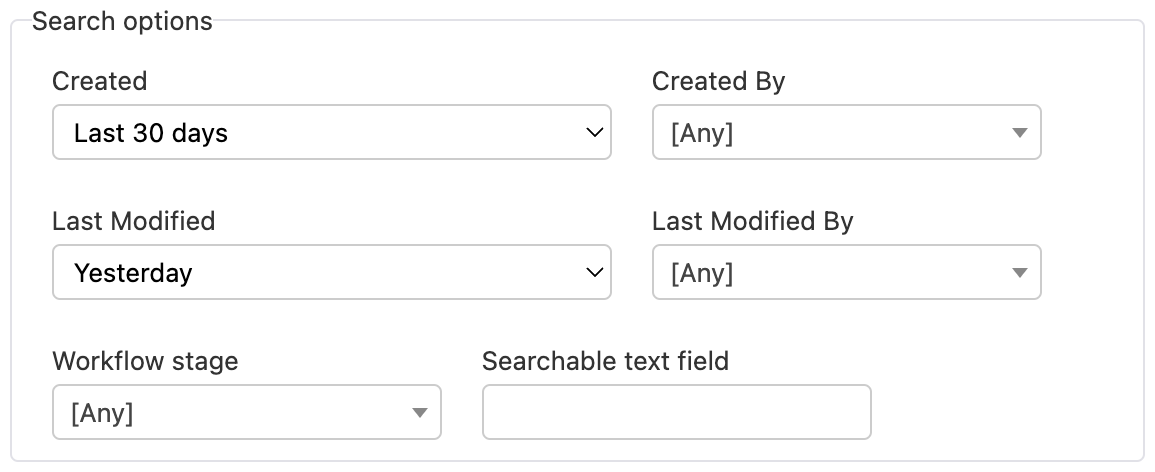Click the "Last Modified" field label
Viewport: 1155px width, 472px height.
(133, 221)
